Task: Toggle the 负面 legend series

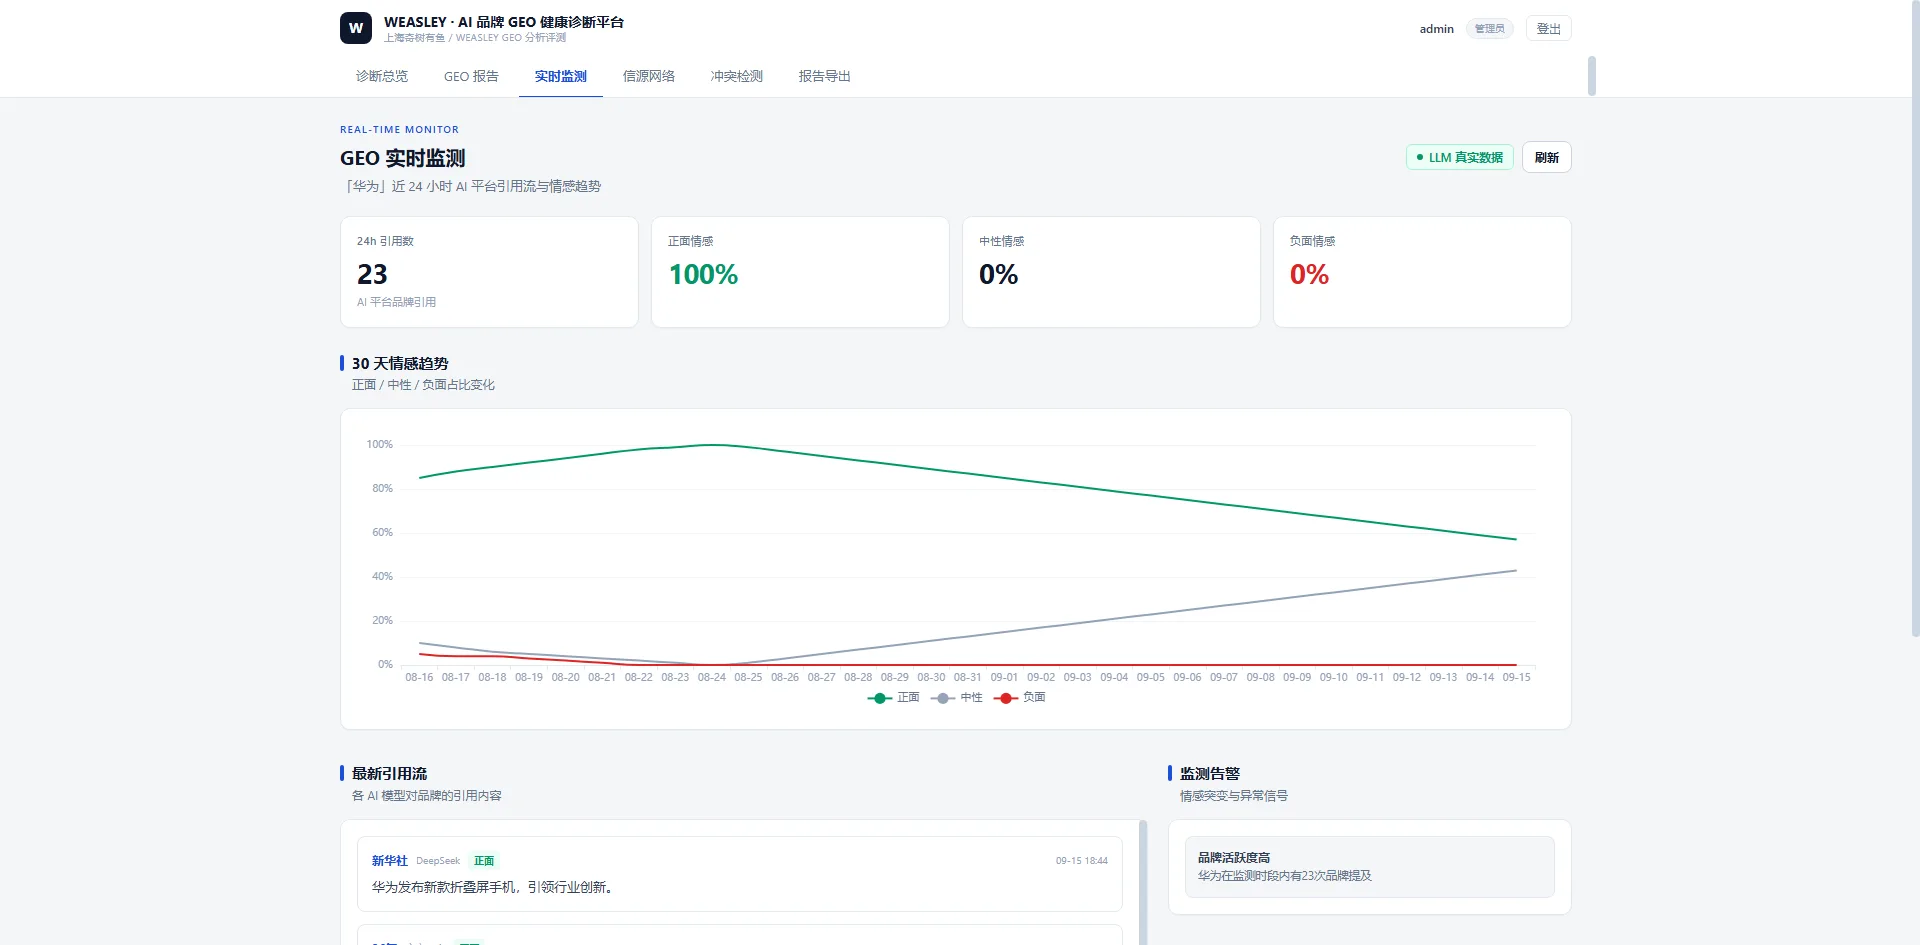Action: click(x=1020, y=697)
